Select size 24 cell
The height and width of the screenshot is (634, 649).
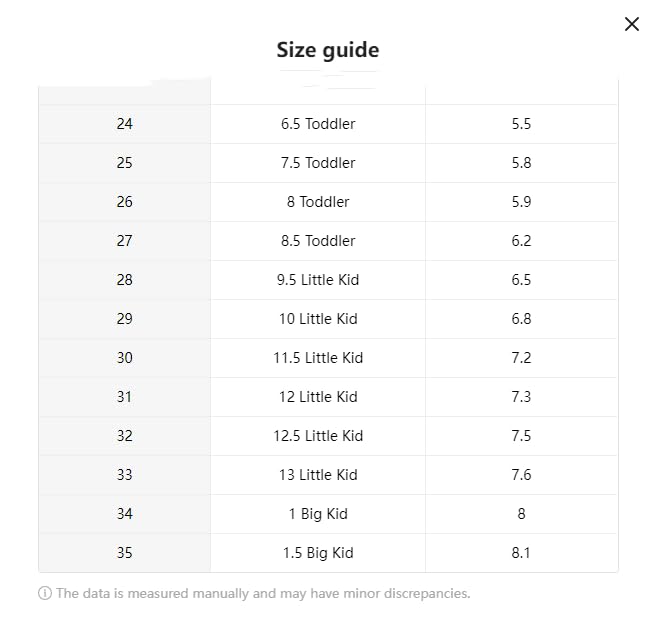(124, 124)
